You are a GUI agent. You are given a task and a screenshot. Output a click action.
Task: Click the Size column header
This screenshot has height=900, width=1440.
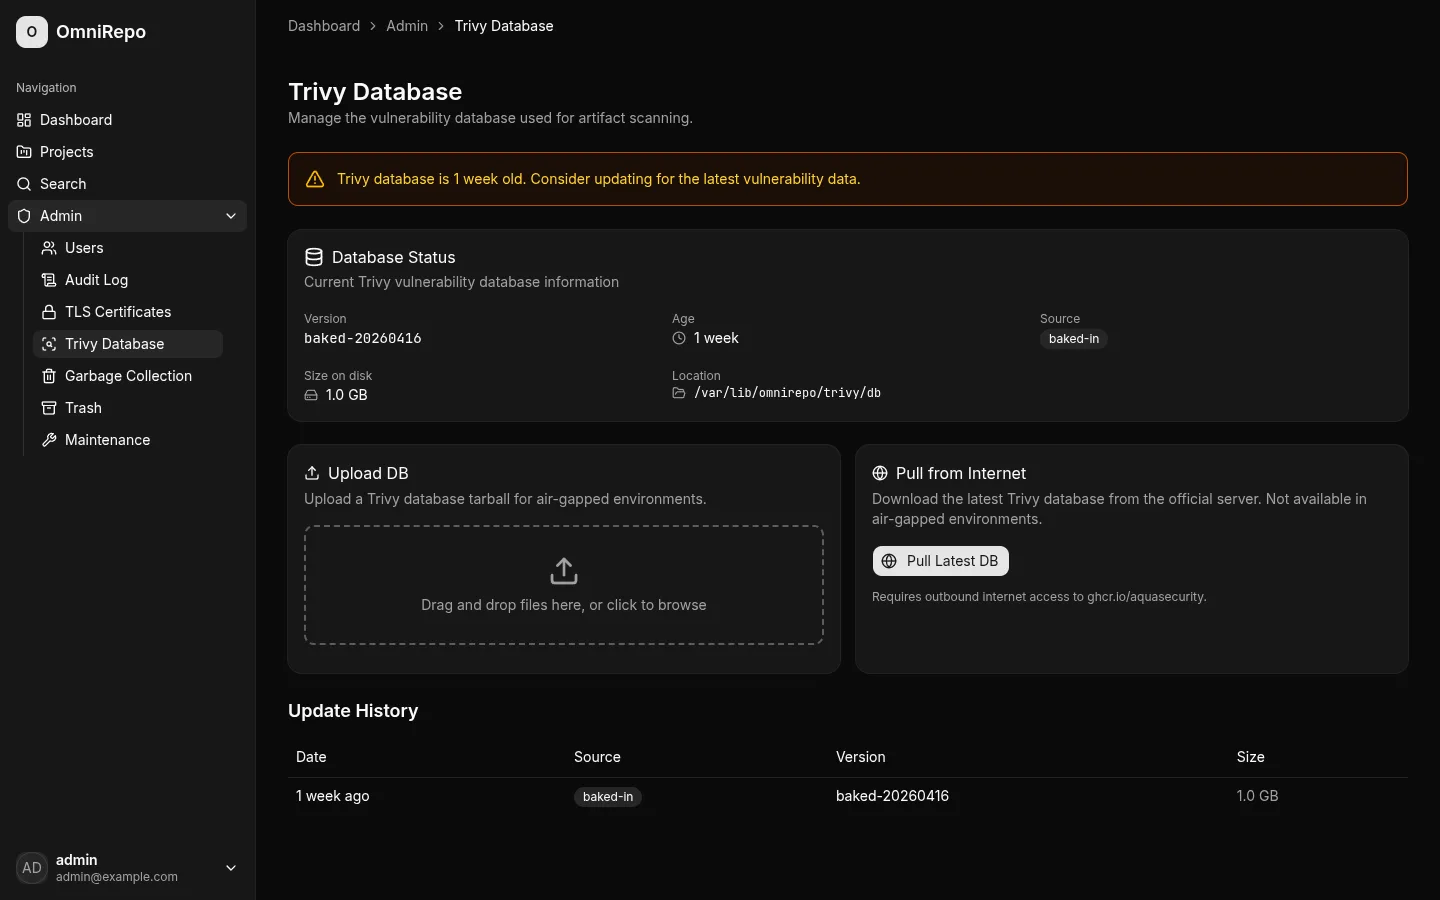point(1250,757)
